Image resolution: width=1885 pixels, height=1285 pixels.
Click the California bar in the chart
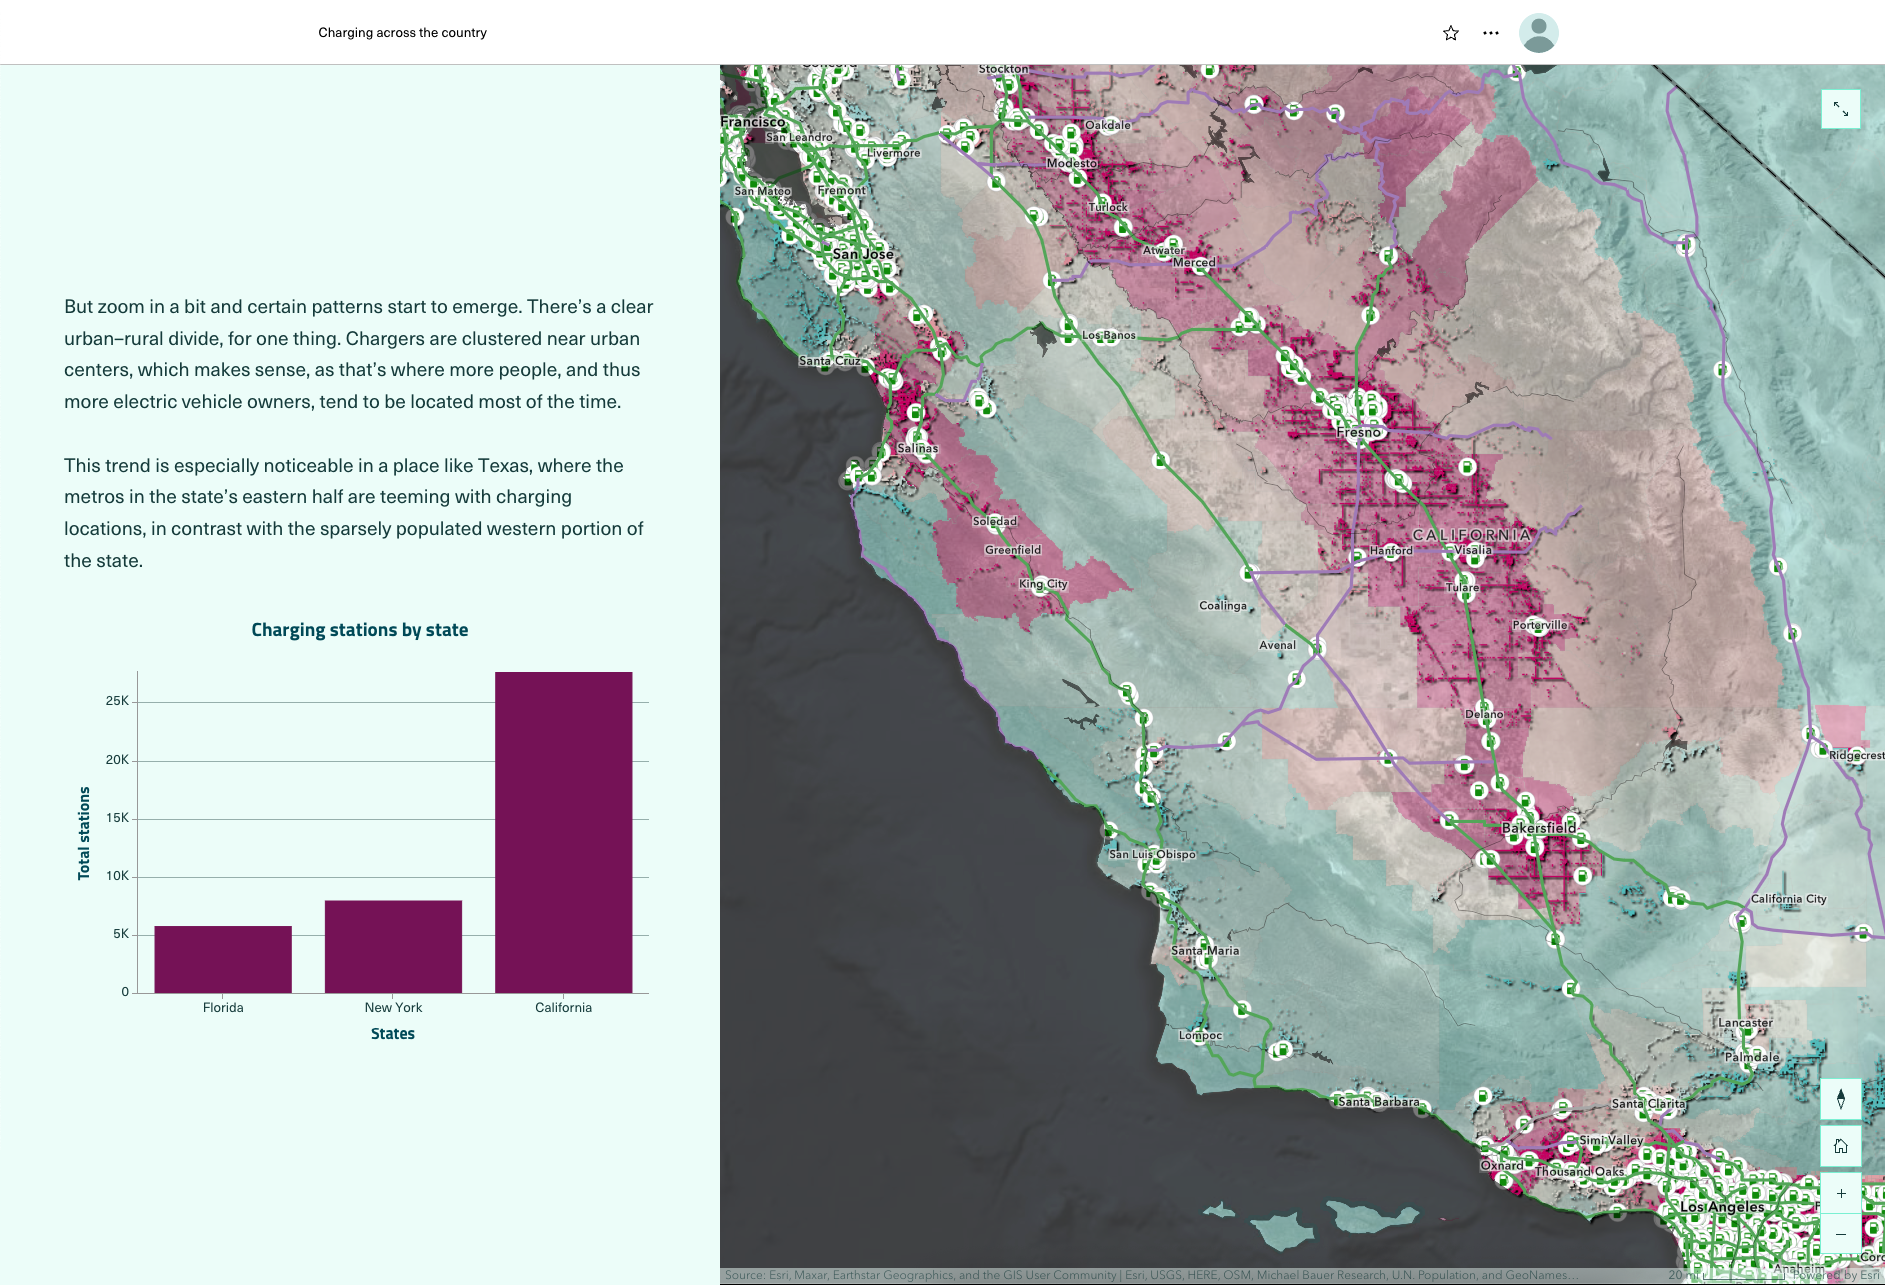pyautogui.click(x=563, y=832)
